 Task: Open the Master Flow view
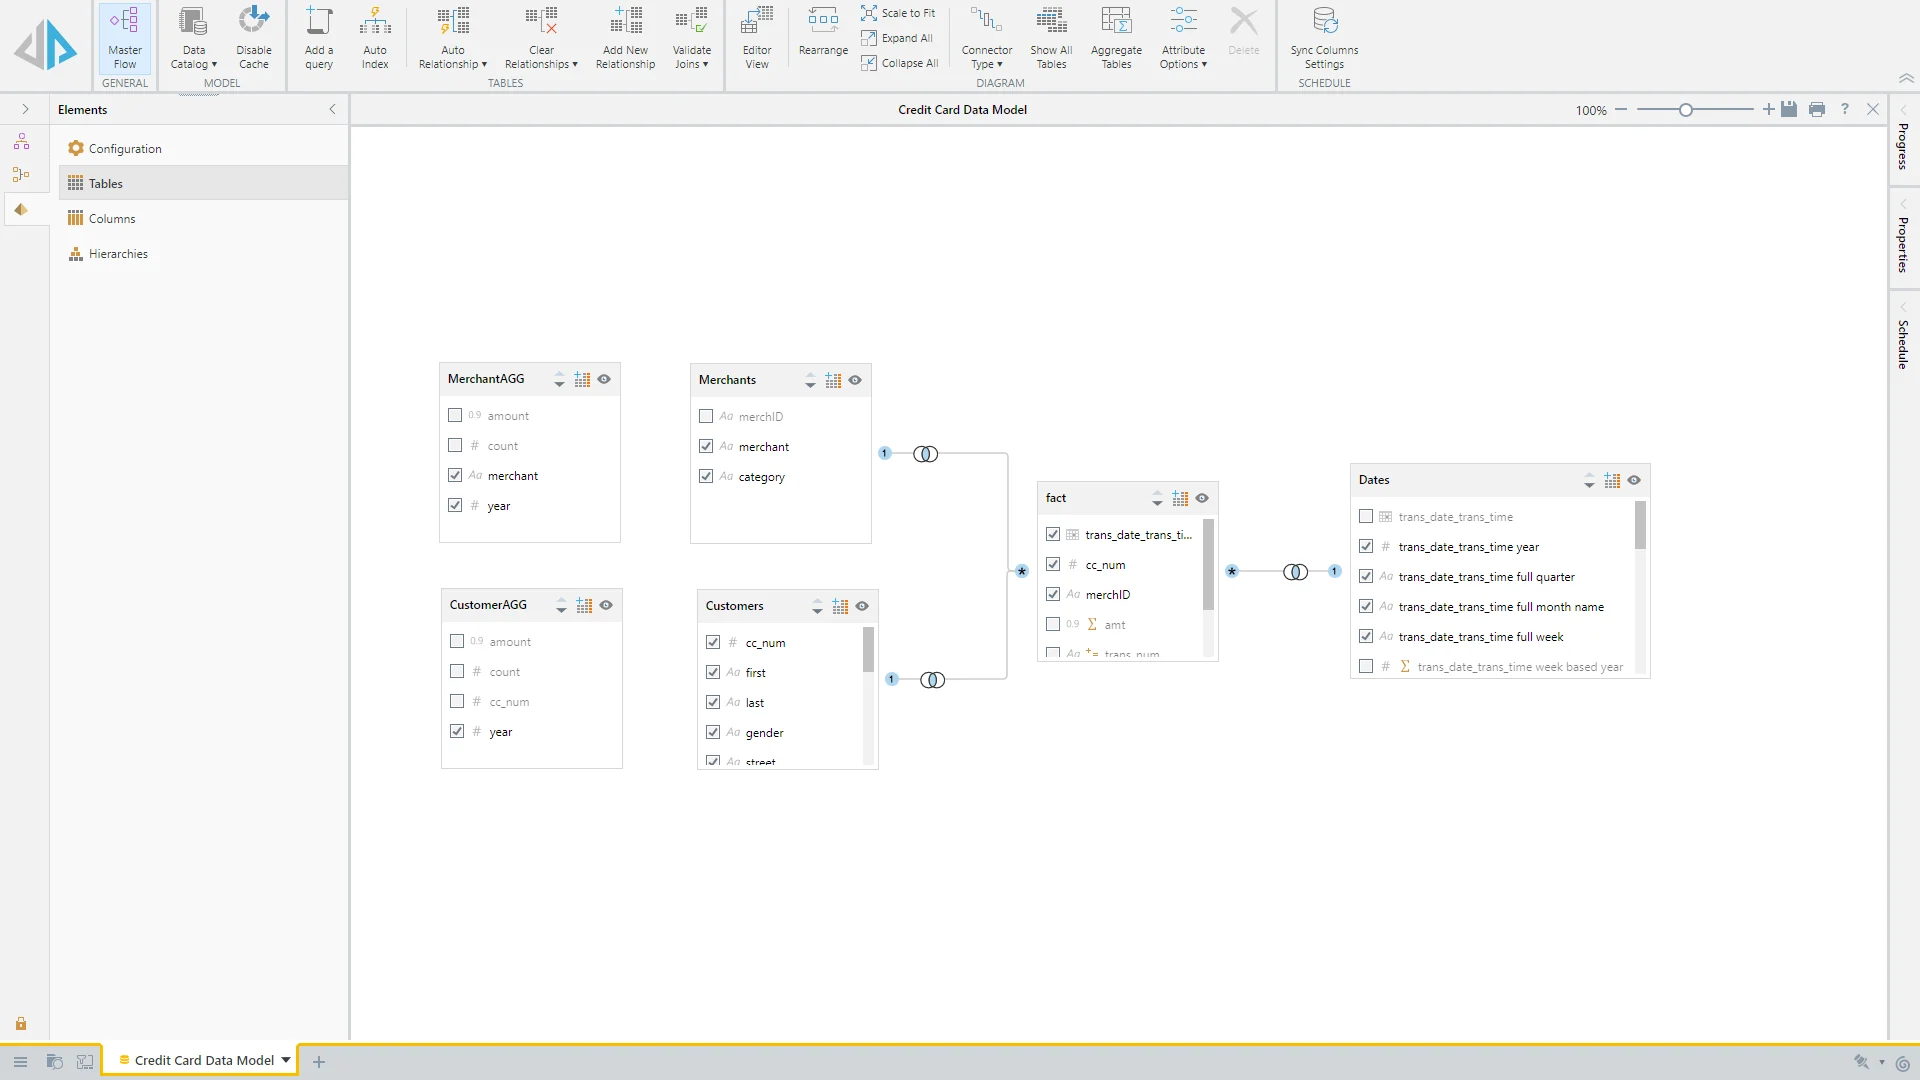point(125,38)
